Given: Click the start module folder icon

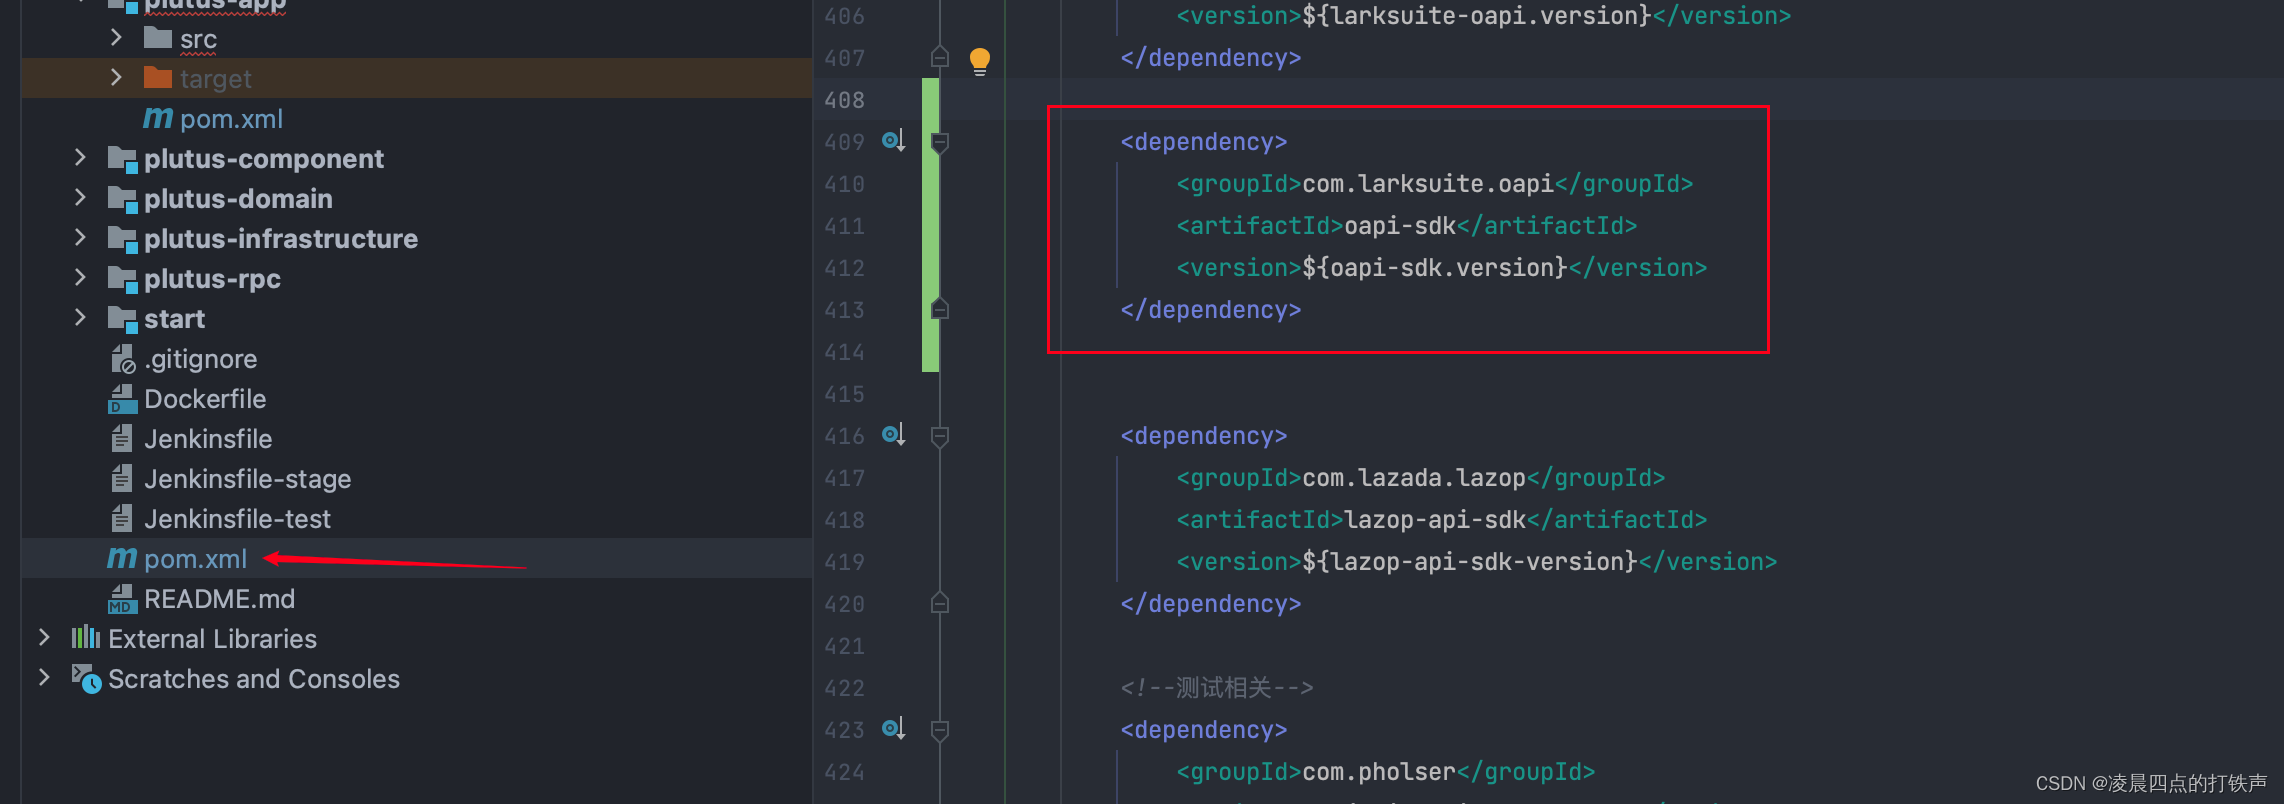Looking at the screenshot, I should pos(122,319).
